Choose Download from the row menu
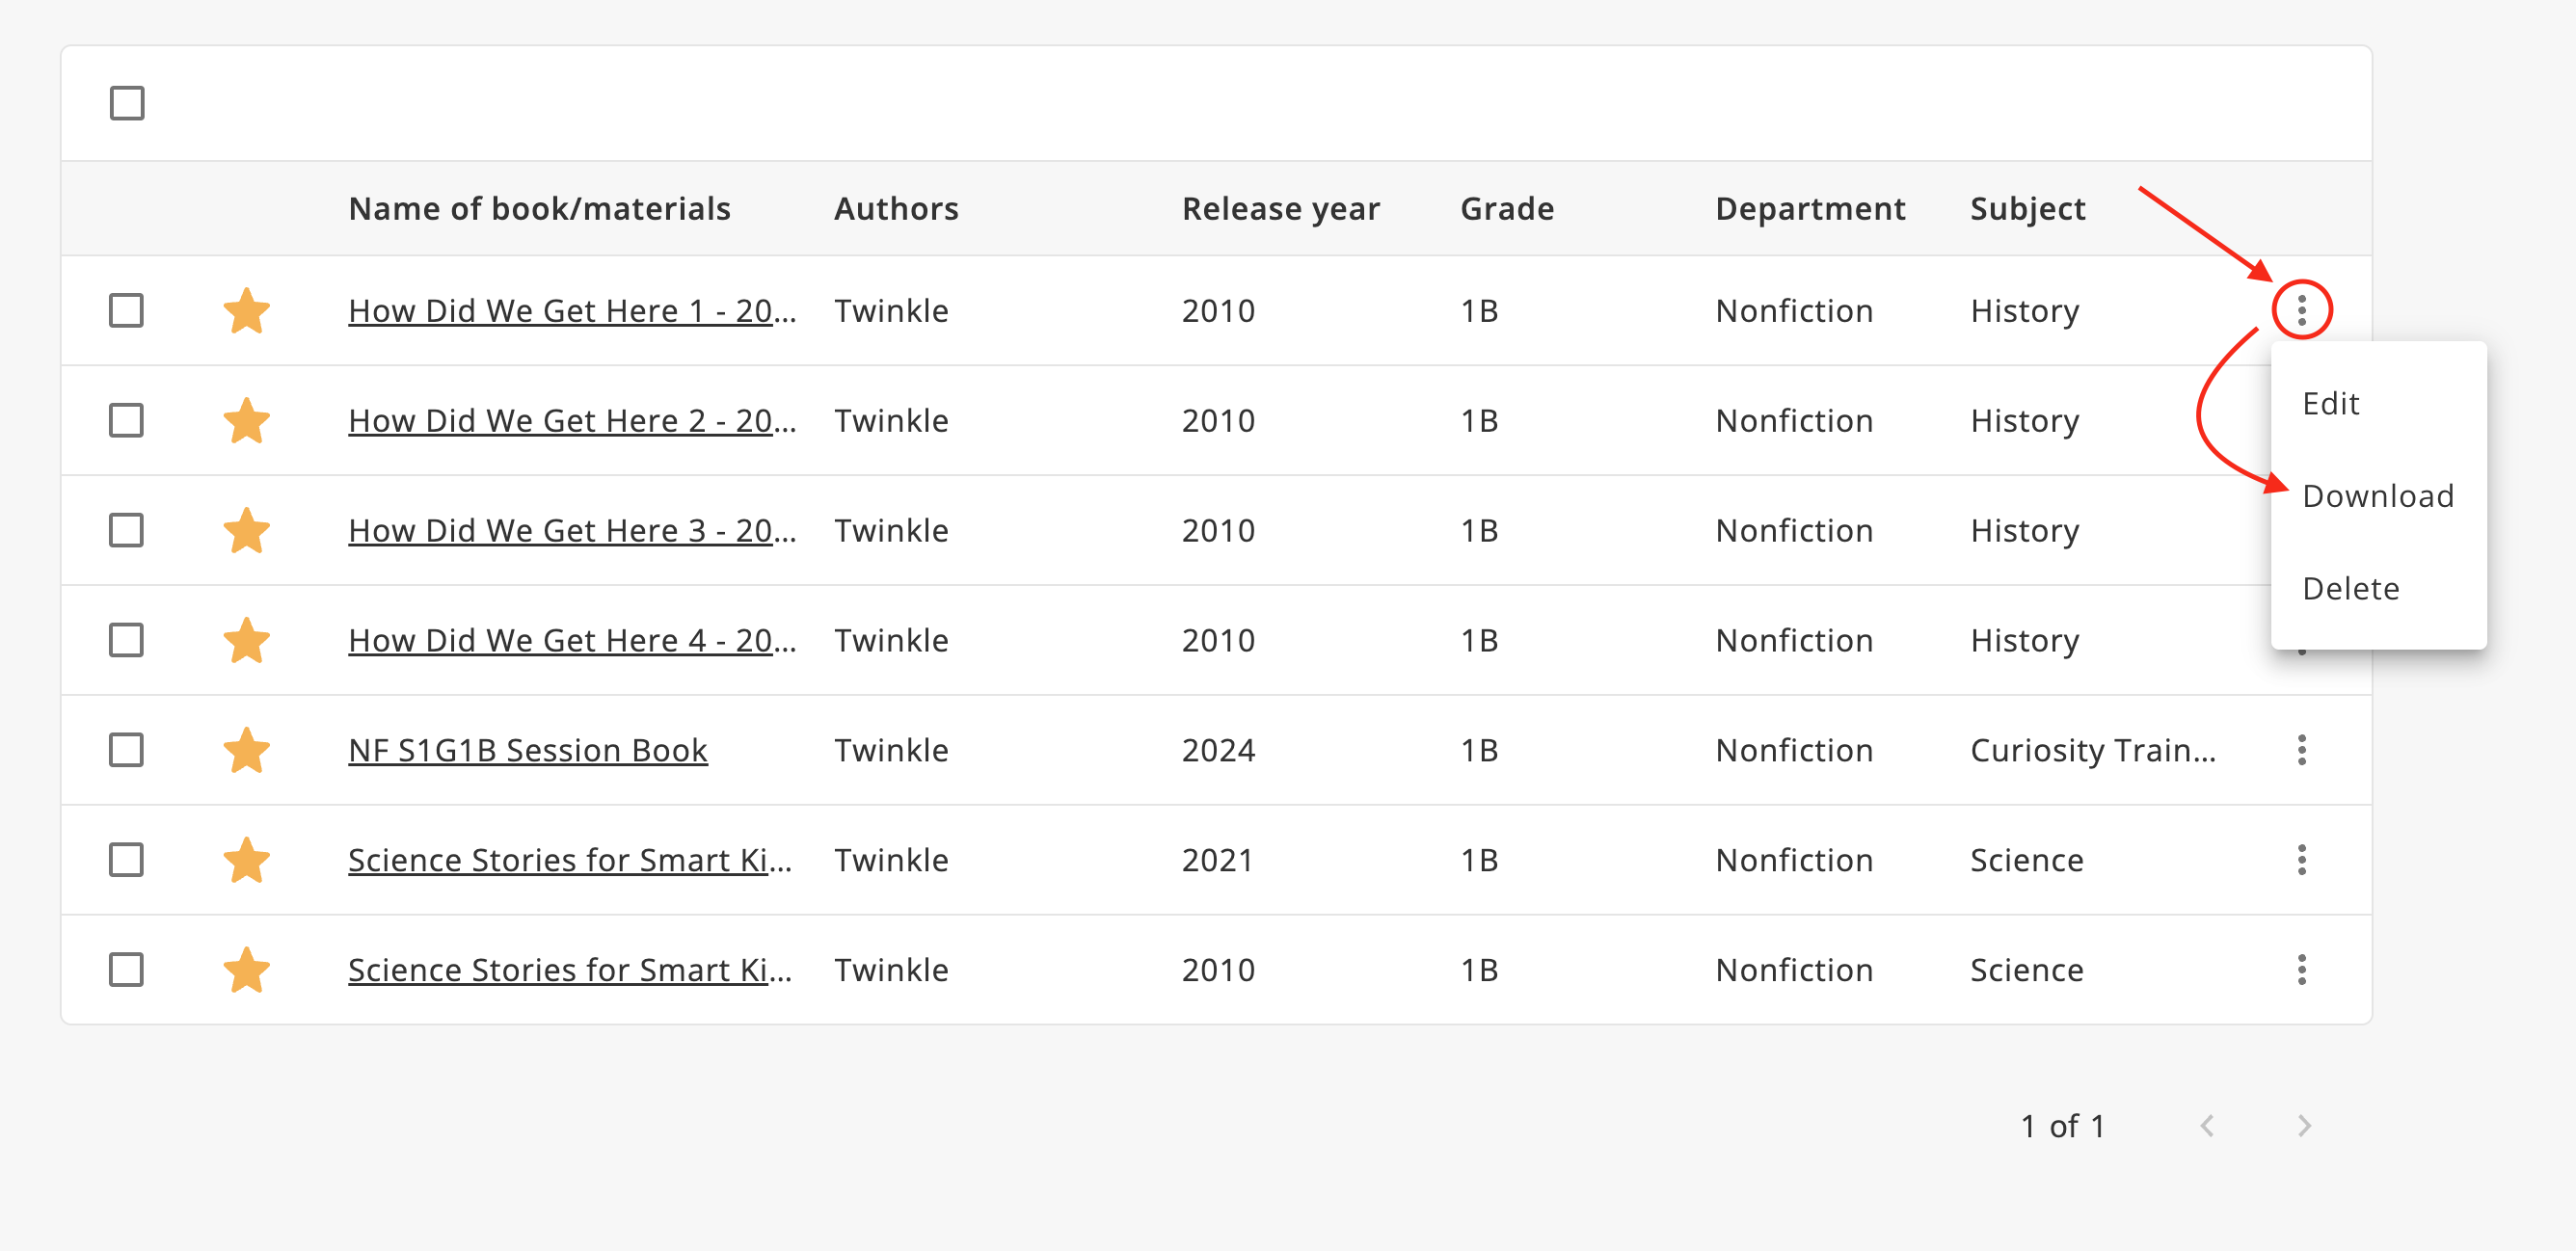The image size is (2576, 1251). coord(2377,496)
